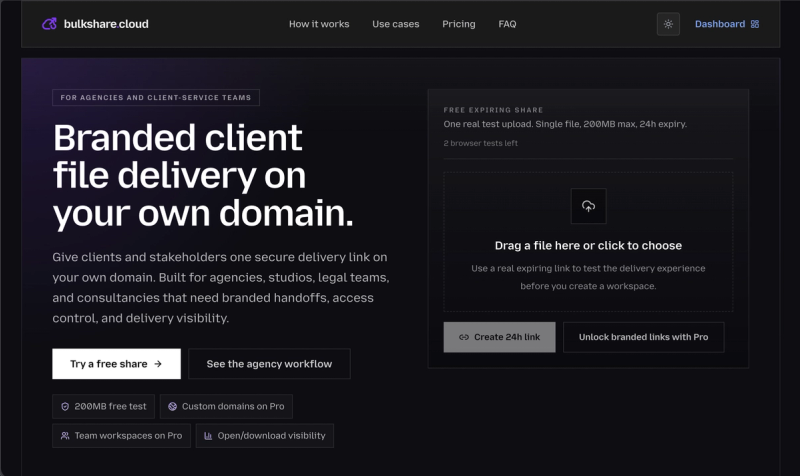Choose a file via the drag-and-drop zone
This screenshot has height=476, width=800.
[588, 242]
